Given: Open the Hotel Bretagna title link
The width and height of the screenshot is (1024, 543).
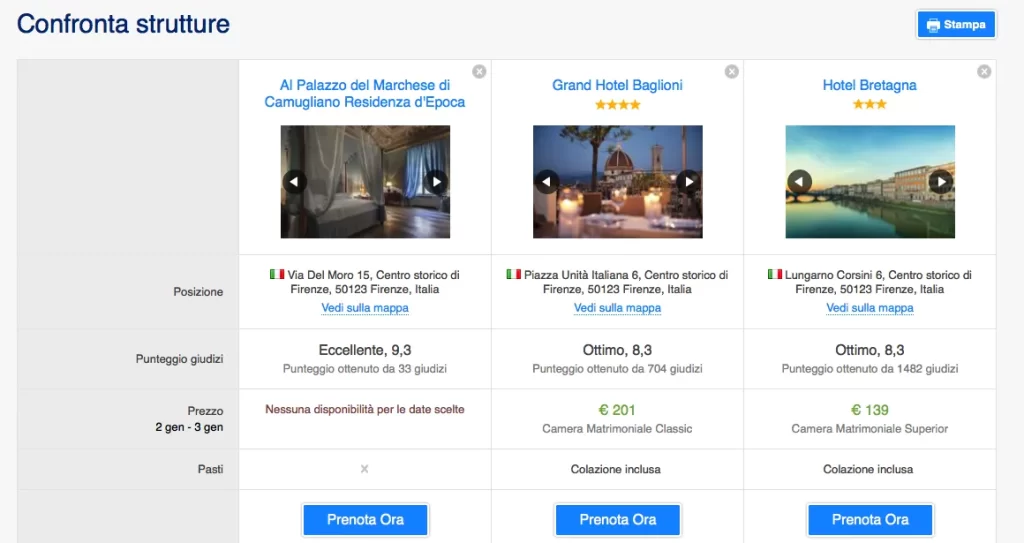Looking at the screenshot, I should click(869, 85).
